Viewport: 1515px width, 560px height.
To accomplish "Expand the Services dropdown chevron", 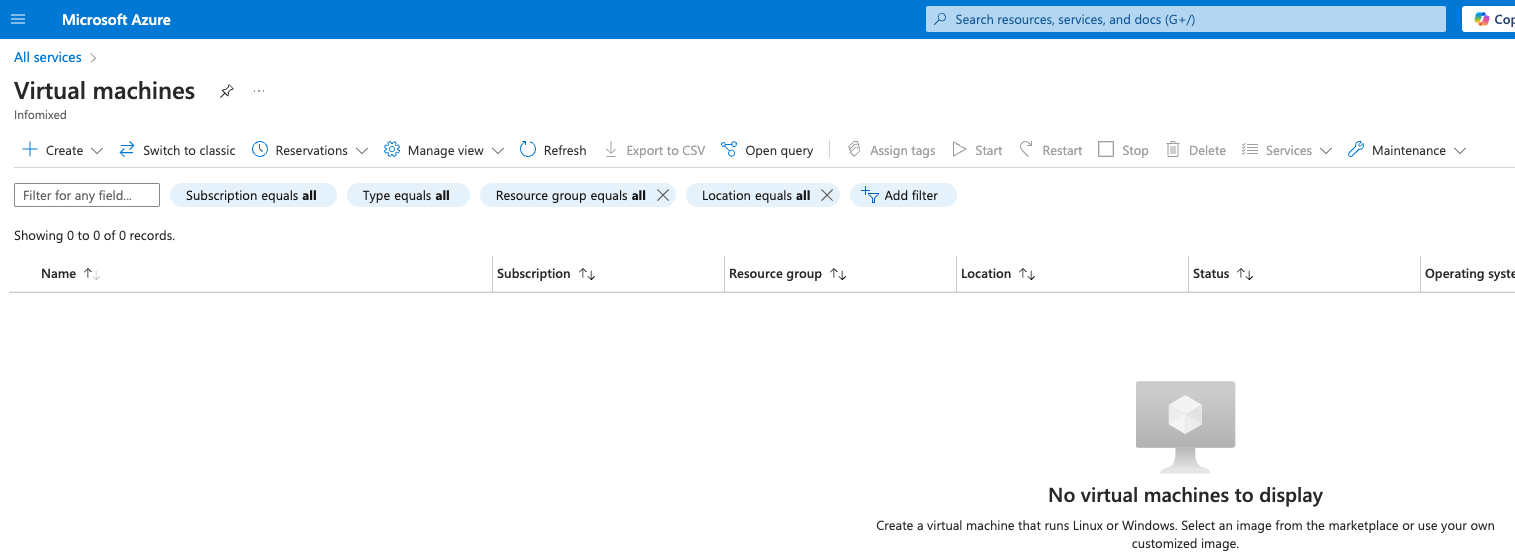I will (1326, 151).
